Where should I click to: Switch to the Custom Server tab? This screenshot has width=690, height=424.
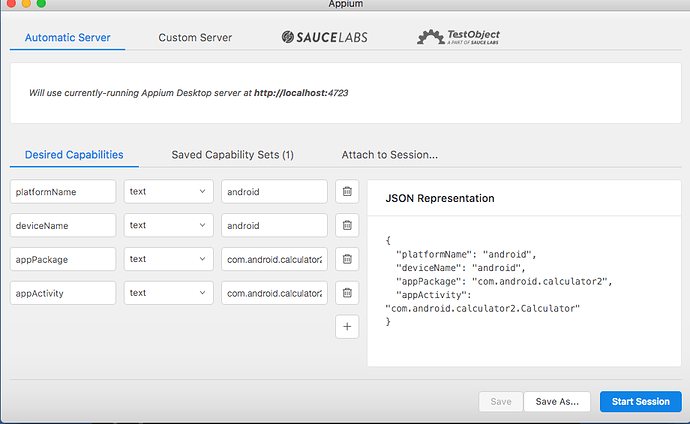tap(195, 38)
